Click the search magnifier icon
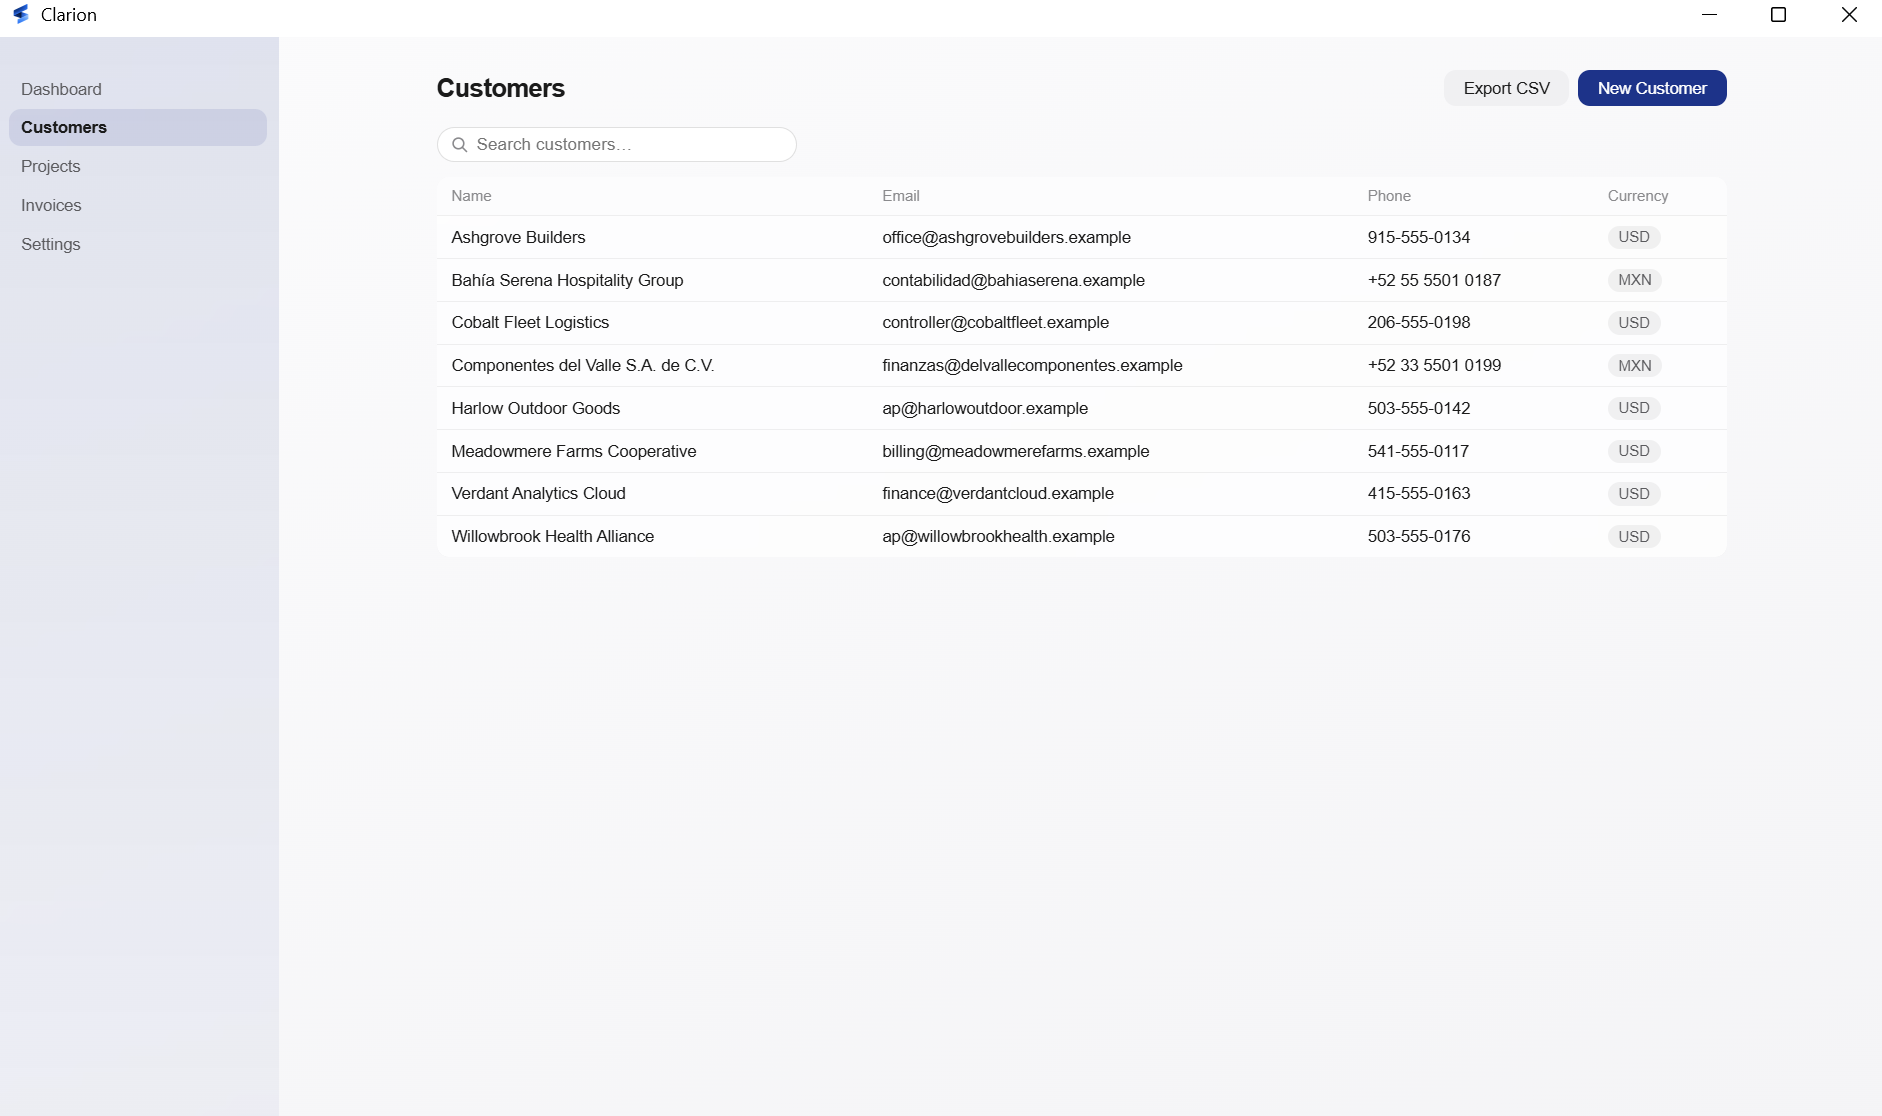The height and width of the screenshot is (1116, 1882). pyautogui.click(x=460, y=145)
